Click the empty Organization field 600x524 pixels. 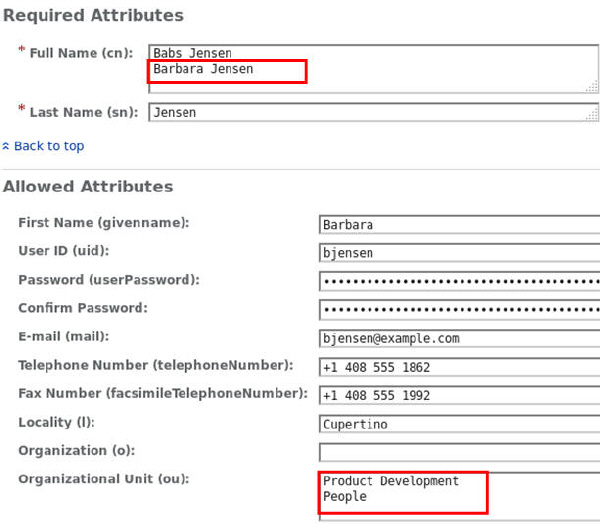(x=458, y=452)
